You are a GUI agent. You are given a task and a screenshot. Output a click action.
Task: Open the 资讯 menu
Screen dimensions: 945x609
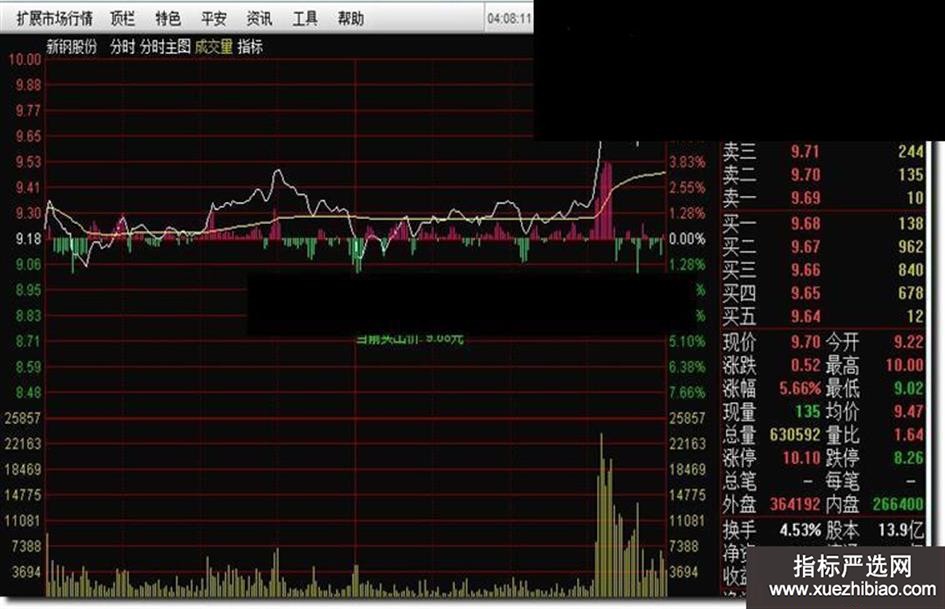259,19
